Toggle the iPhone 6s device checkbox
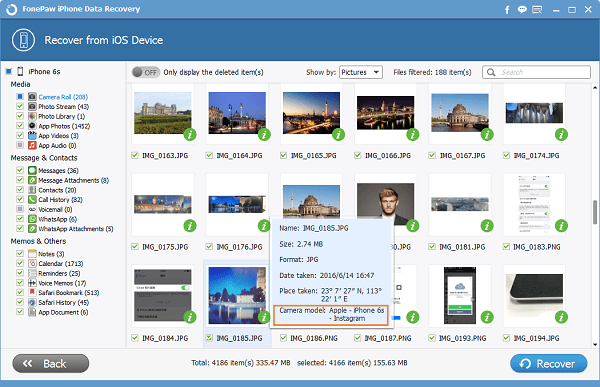The height and width of the screenshot is (387, 600). 8,71
